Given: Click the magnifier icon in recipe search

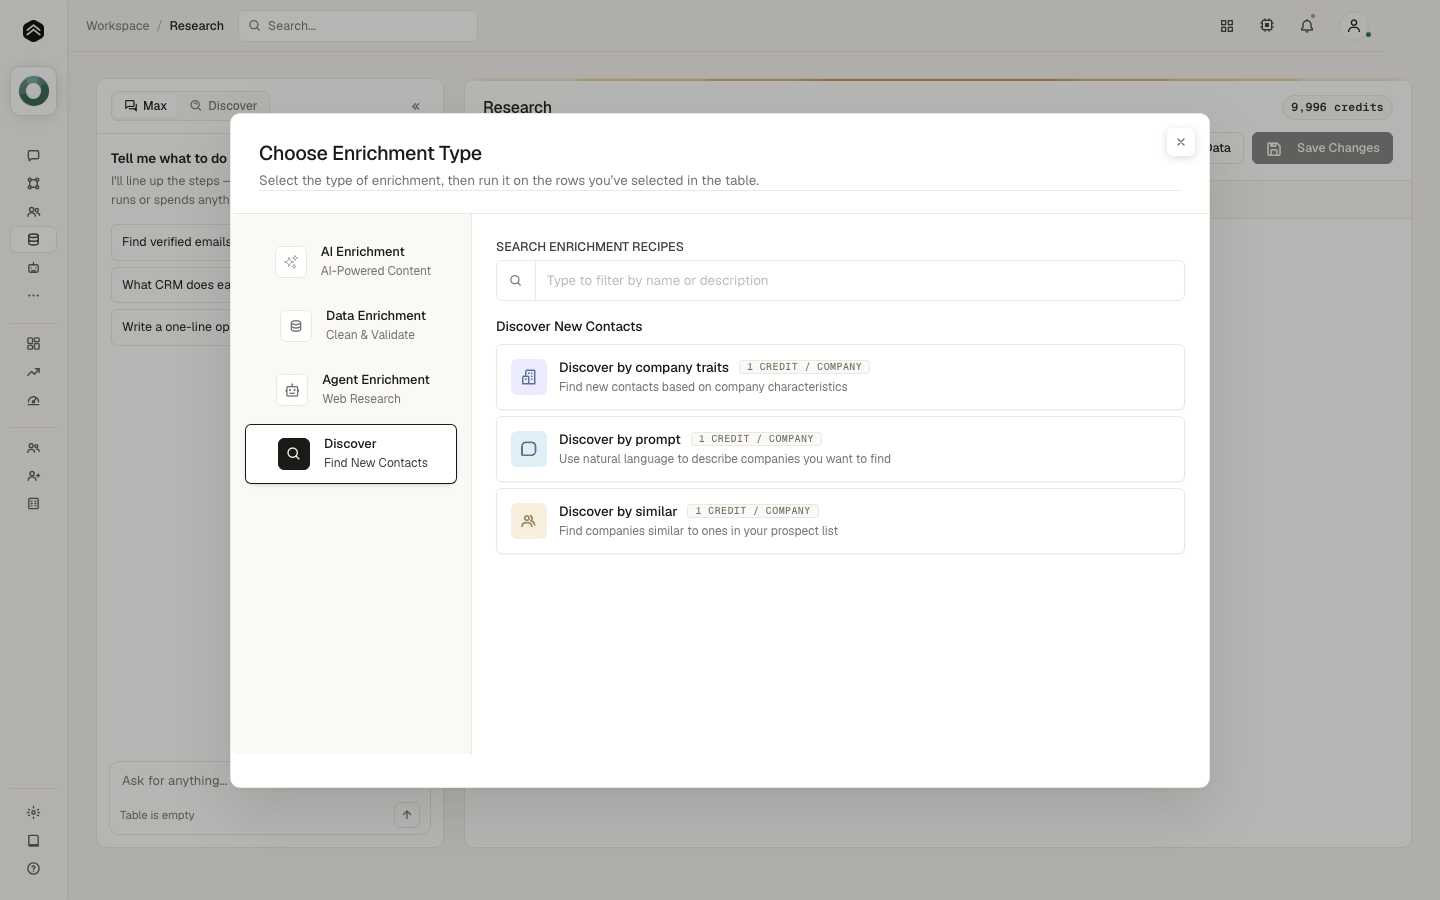Looking at the screenshot, I should pos(516,281).
